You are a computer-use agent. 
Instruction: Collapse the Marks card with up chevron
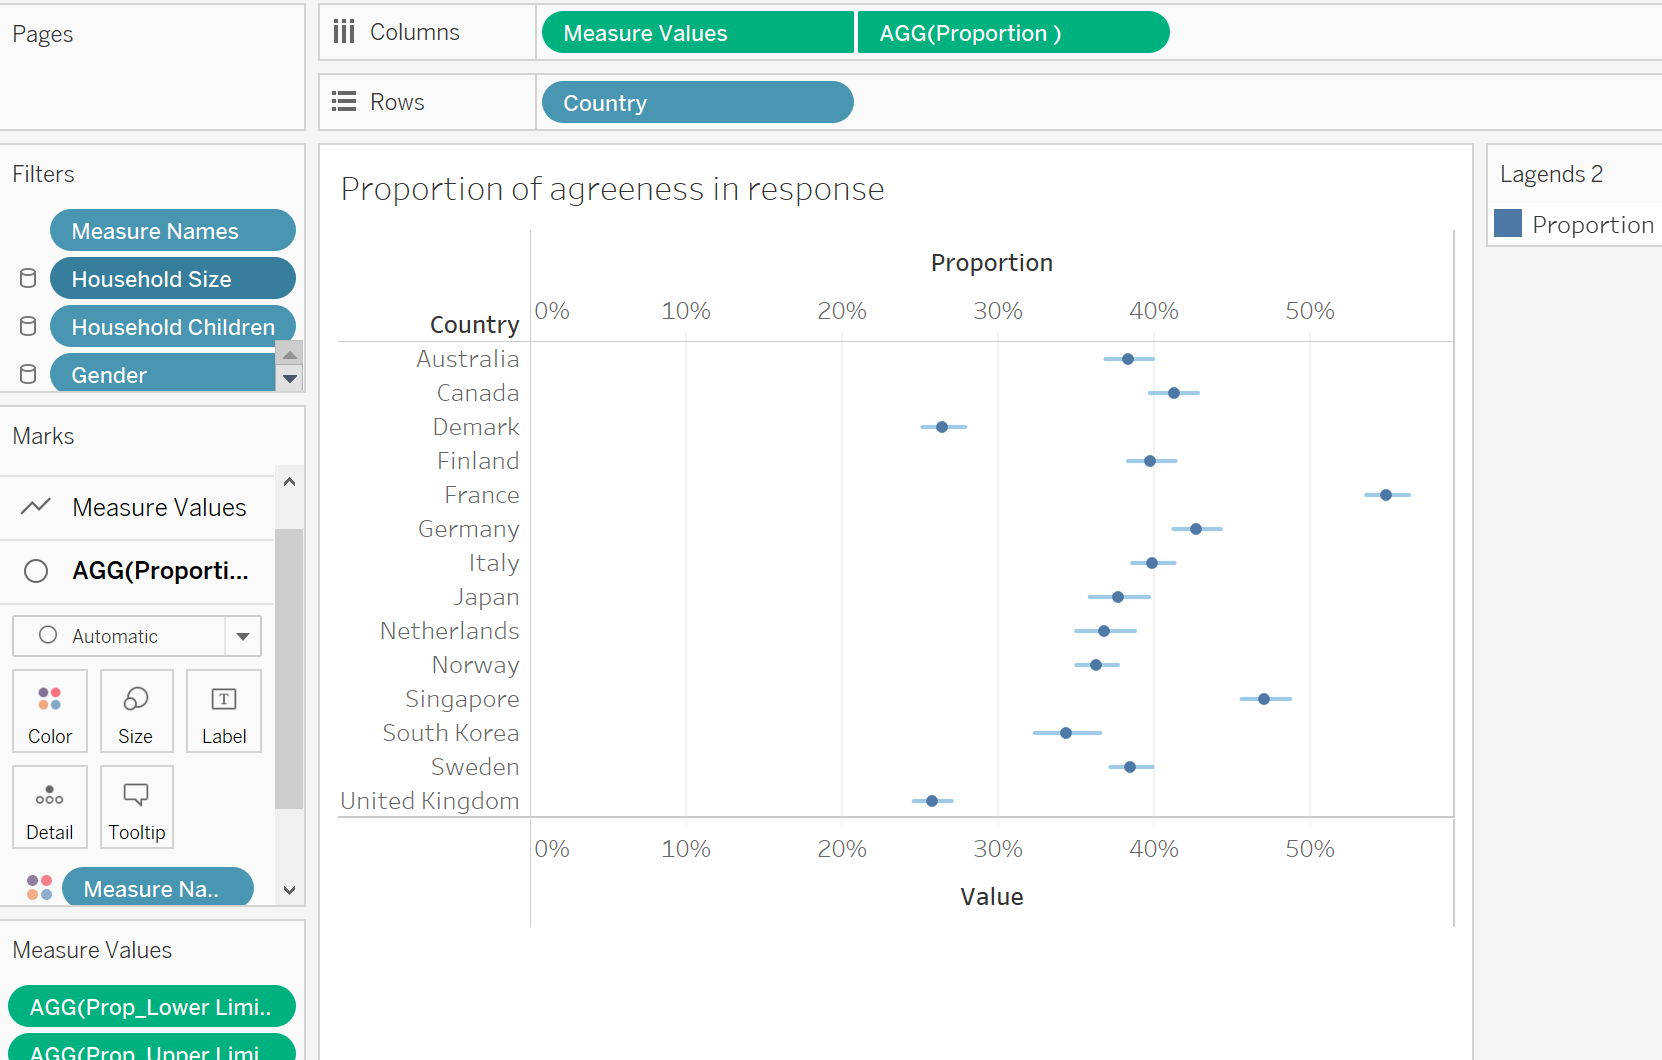coord(289,482)
